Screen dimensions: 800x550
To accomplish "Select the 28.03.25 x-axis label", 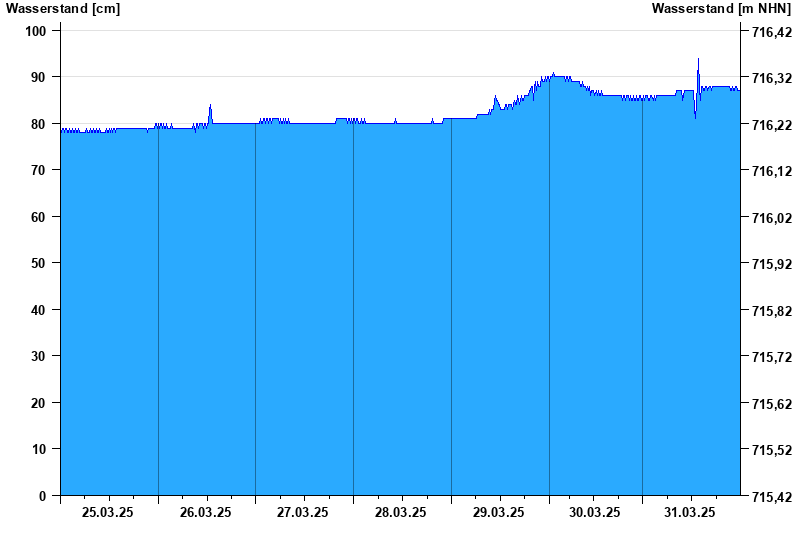I will click(x=401, y=513).
